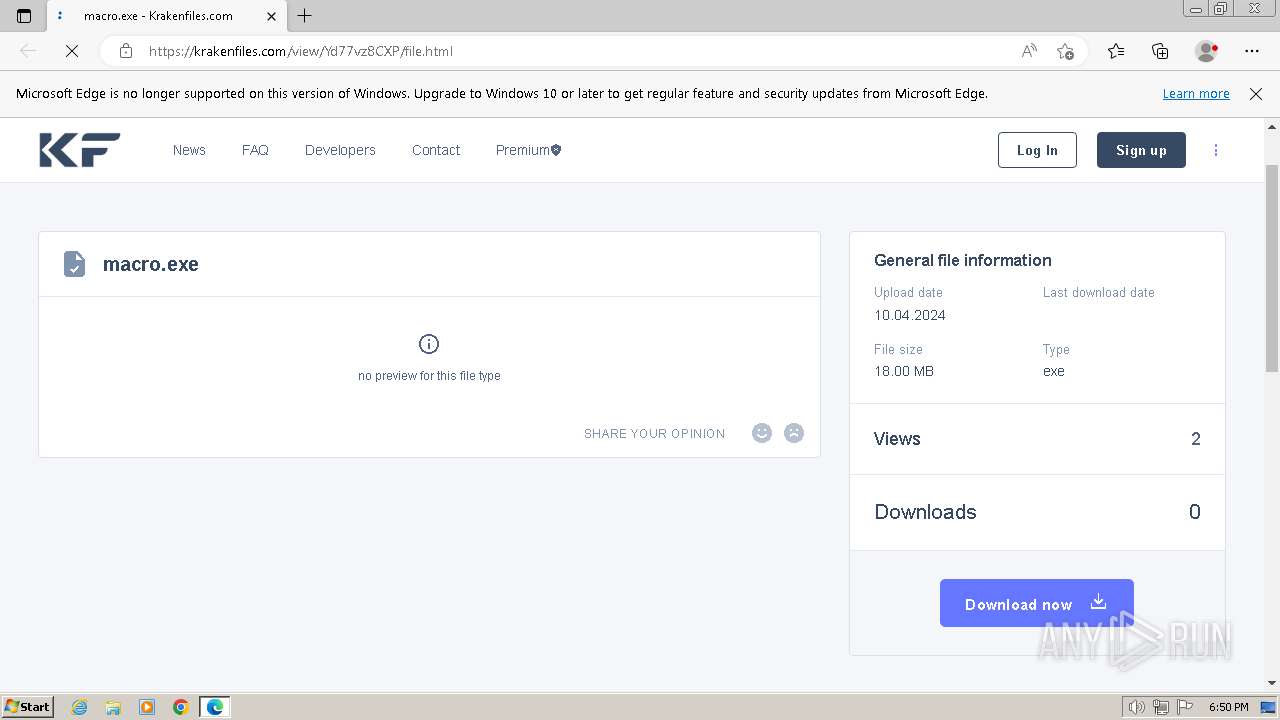Select the Views count row
This screenshot has width=1280, height=720.
point(1037,439)
